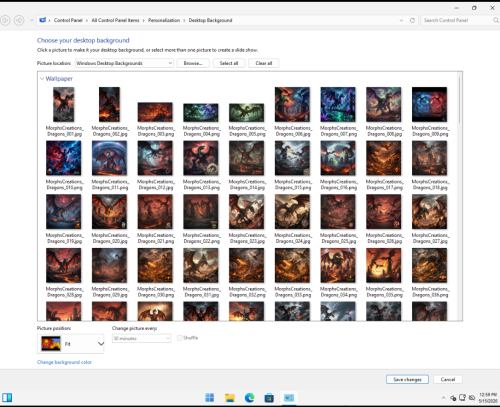Click the Select all button
This screenshot has height=407, width=500.
click(229, 63)
